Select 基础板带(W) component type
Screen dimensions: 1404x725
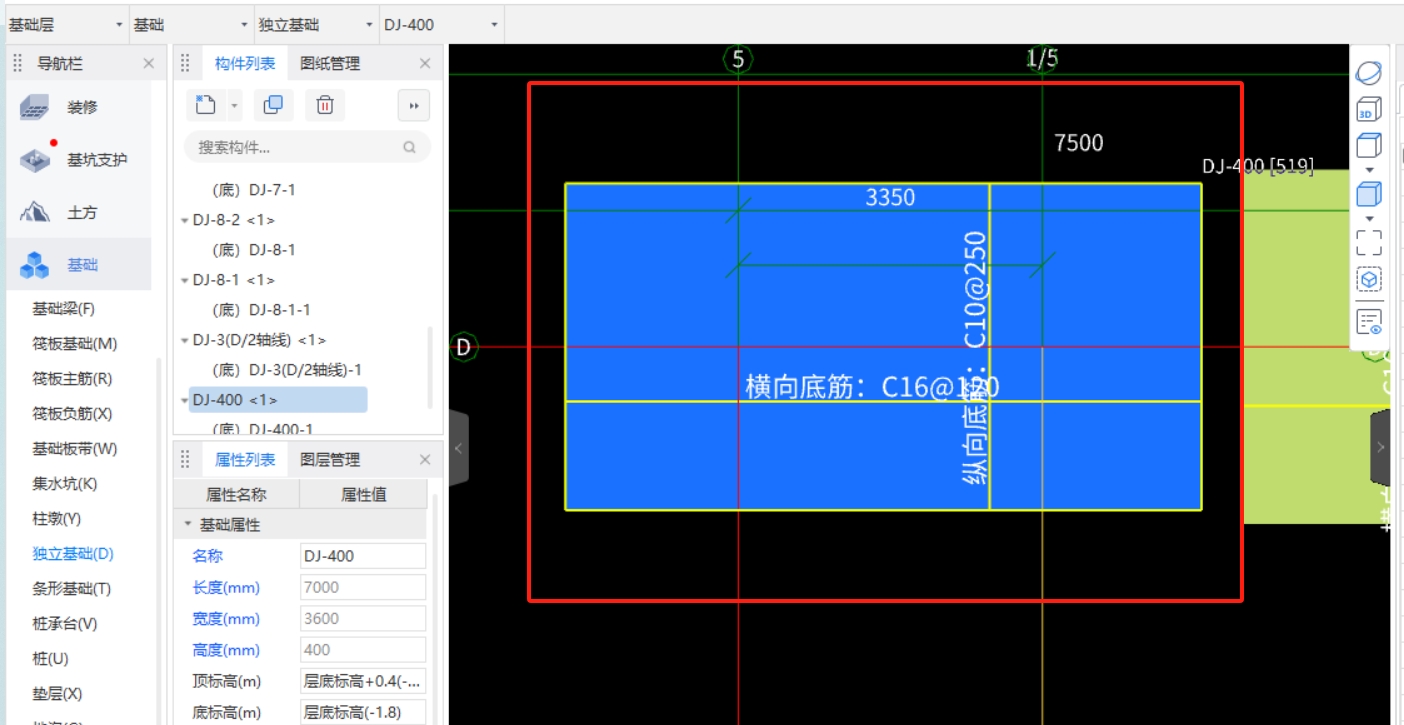pos(75,449)
